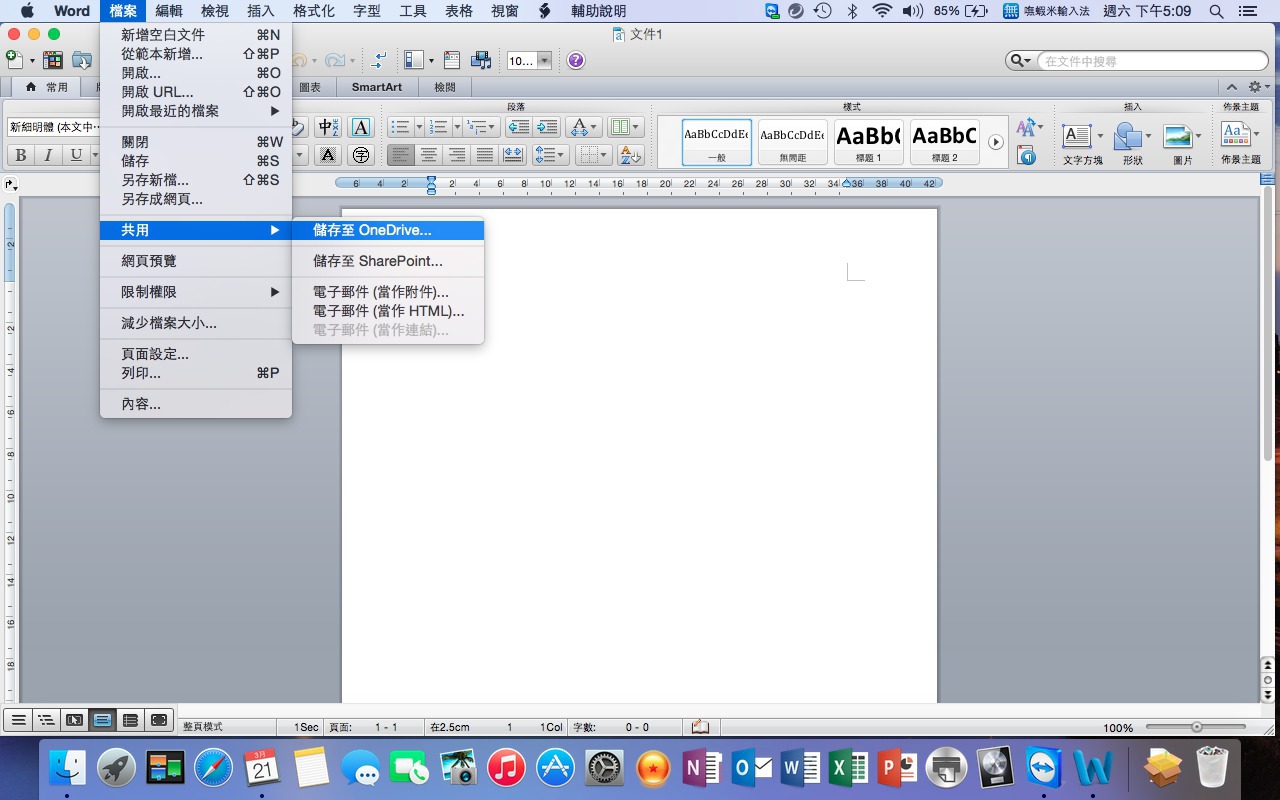Toggle Underline formatting in the ribbon
1280x800 pixels.
[76, 155]
